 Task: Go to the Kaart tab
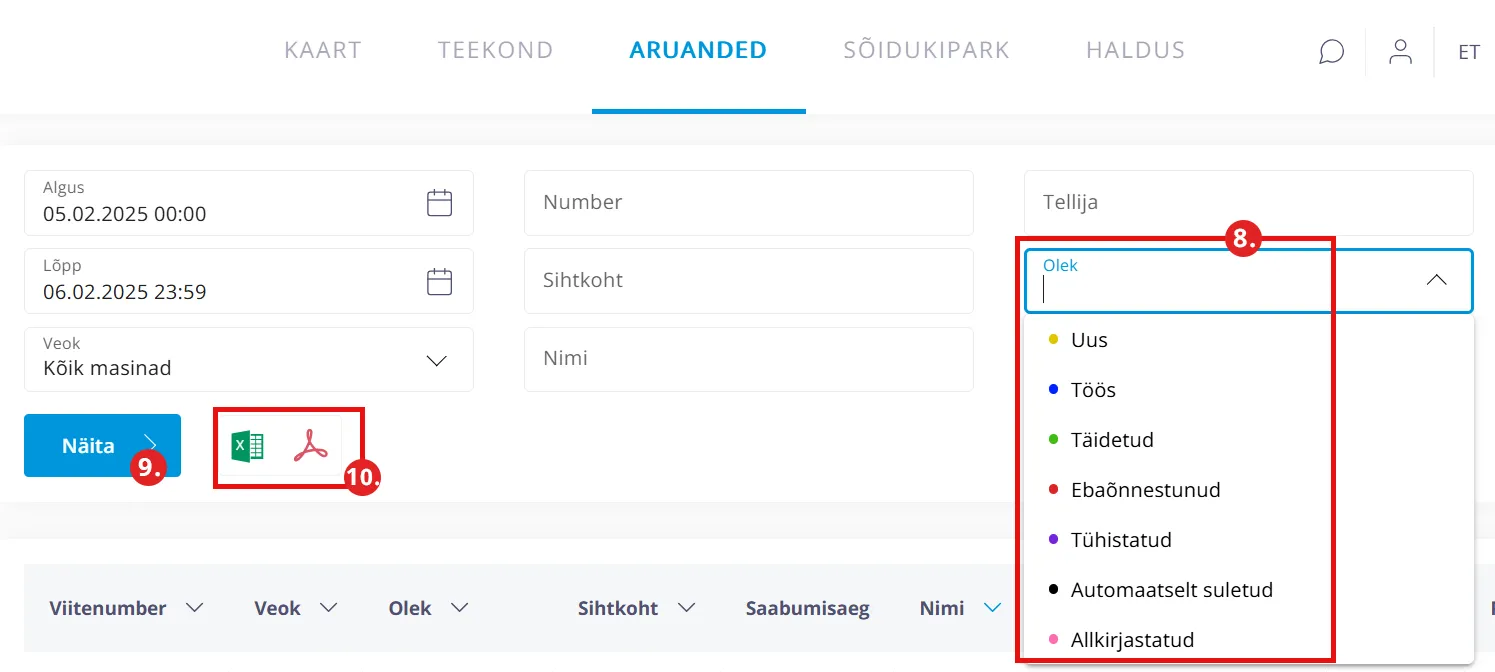point(323,50)
